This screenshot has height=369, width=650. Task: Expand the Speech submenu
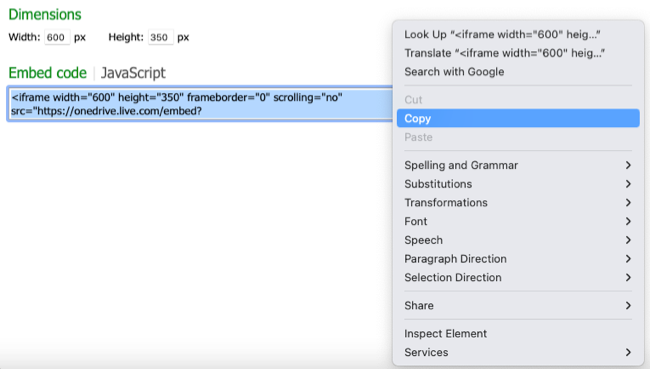click(518, 240)
